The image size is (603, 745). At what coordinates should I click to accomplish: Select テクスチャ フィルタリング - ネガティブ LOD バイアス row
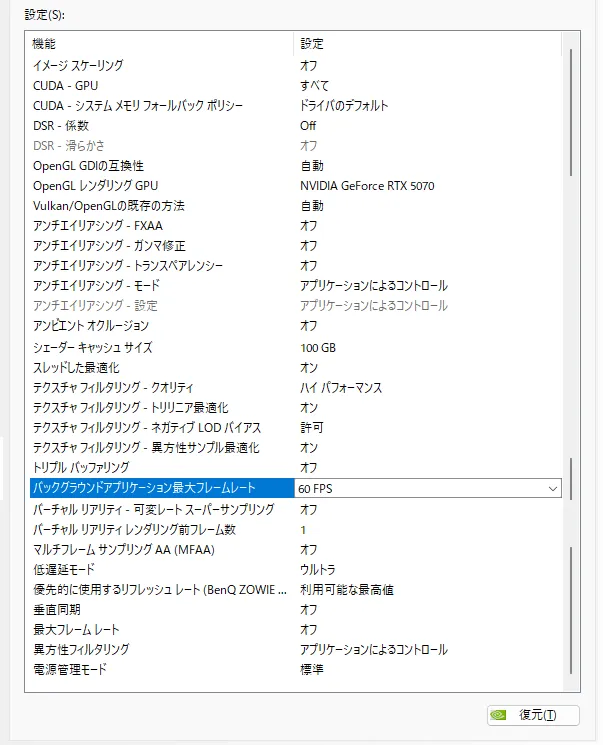[296, 428]
